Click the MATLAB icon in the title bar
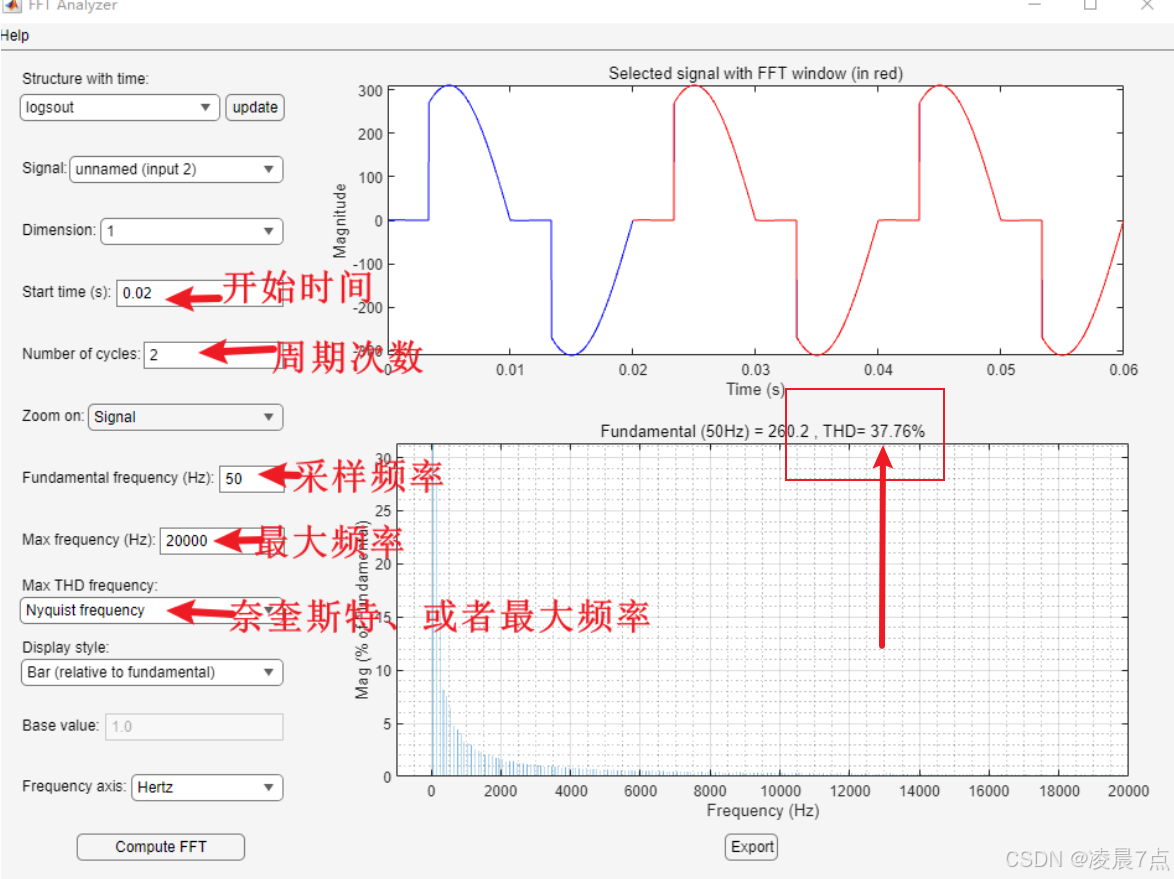Screen dimensions: 1174x879 click(x=10, y=5)
